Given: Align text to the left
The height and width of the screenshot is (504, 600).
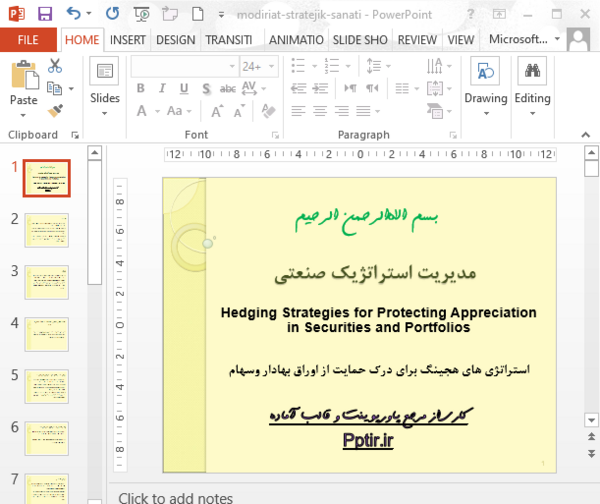Looking at the screenshot, I should click(298, 111).
